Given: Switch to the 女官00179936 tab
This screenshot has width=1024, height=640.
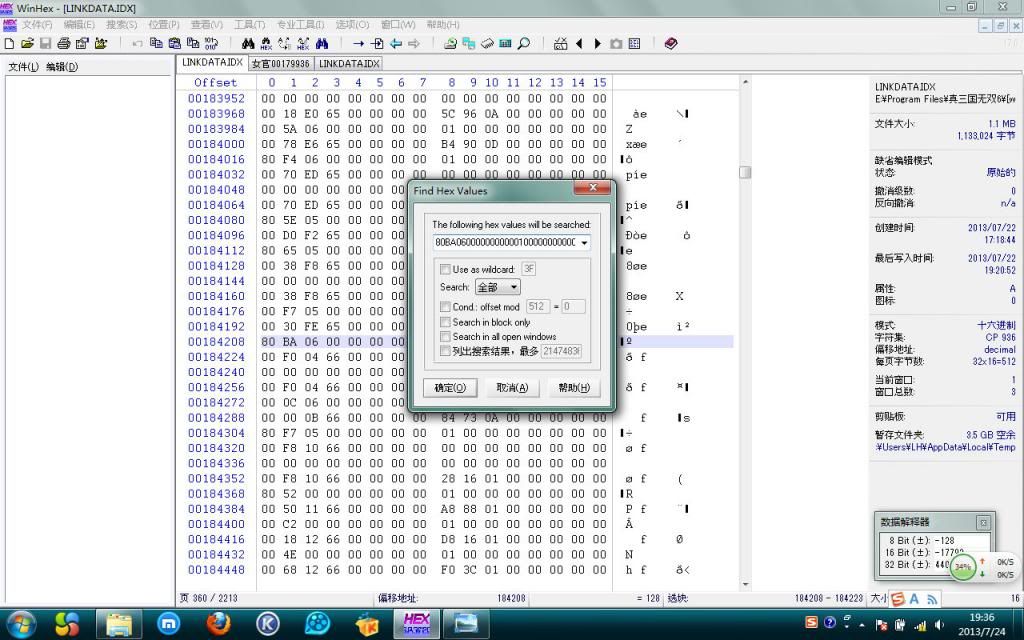Looking at the screenshot, I should pos(280,63).
